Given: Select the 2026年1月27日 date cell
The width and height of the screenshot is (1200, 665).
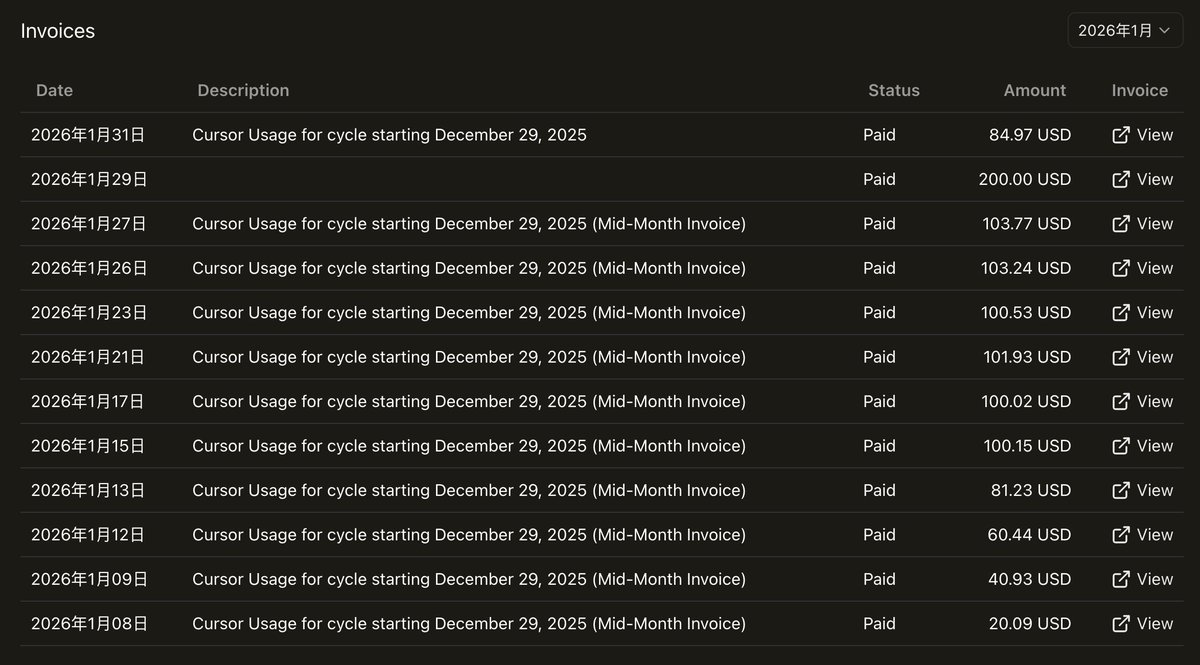Looking at the screenshot, I should point(89,224).
